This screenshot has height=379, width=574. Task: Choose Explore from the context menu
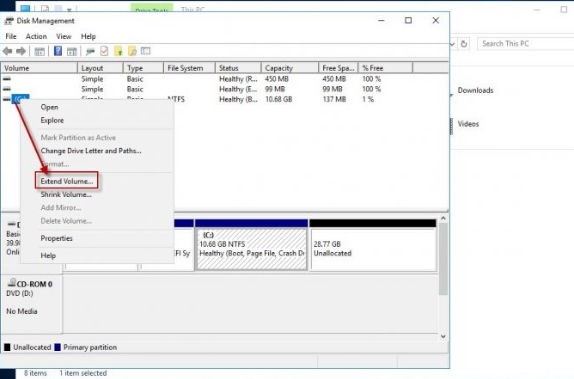(52, 120)
